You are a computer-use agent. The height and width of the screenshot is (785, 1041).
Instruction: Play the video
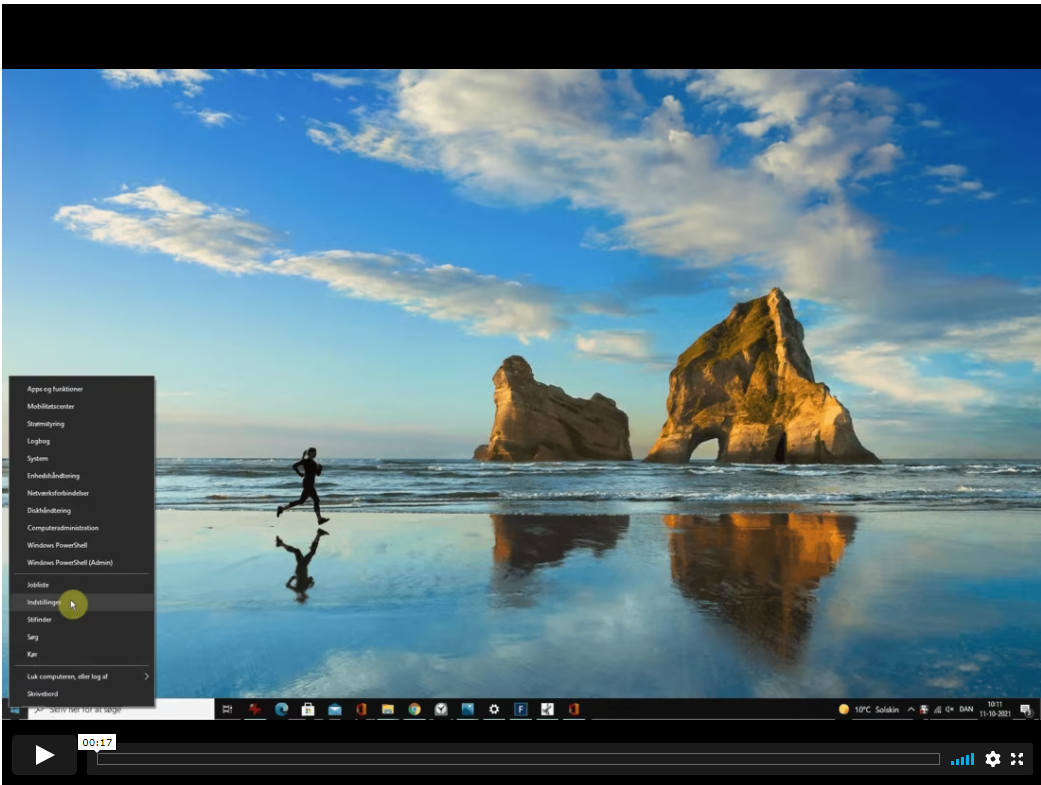[x=44, y=755]
